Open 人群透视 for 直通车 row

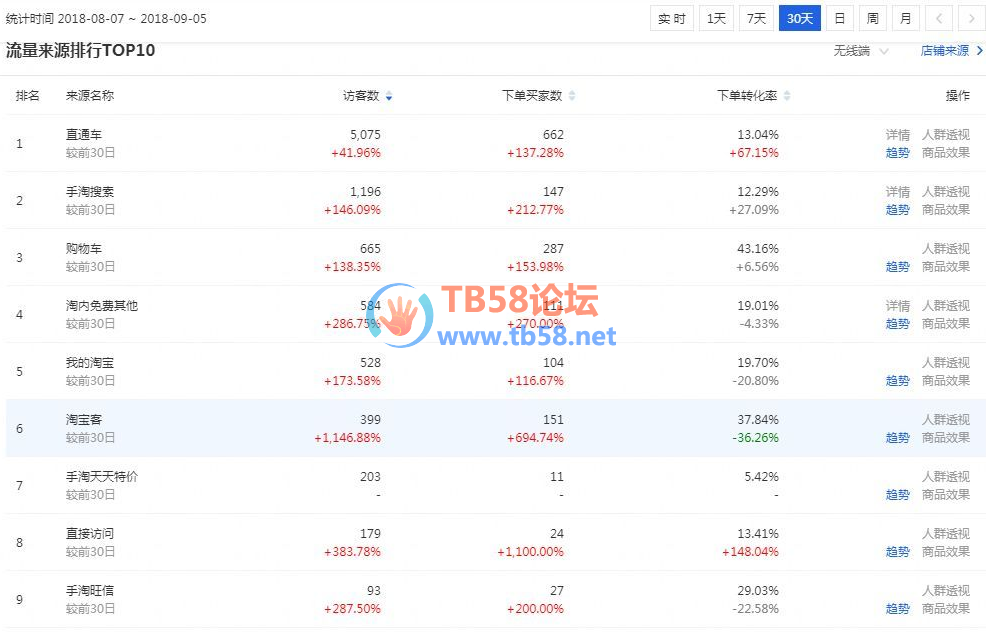[946, 135]
